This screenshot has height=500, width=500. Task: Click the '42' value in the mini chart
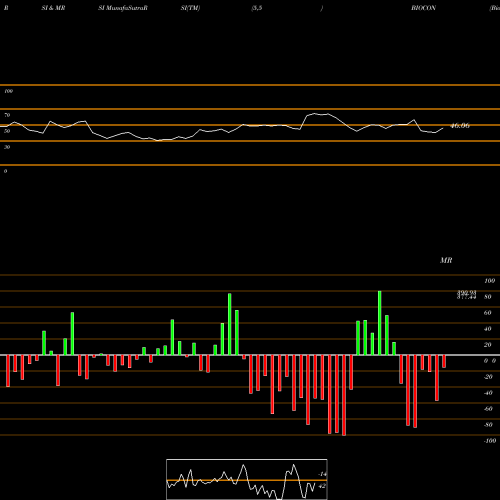[x=322, y=486]
